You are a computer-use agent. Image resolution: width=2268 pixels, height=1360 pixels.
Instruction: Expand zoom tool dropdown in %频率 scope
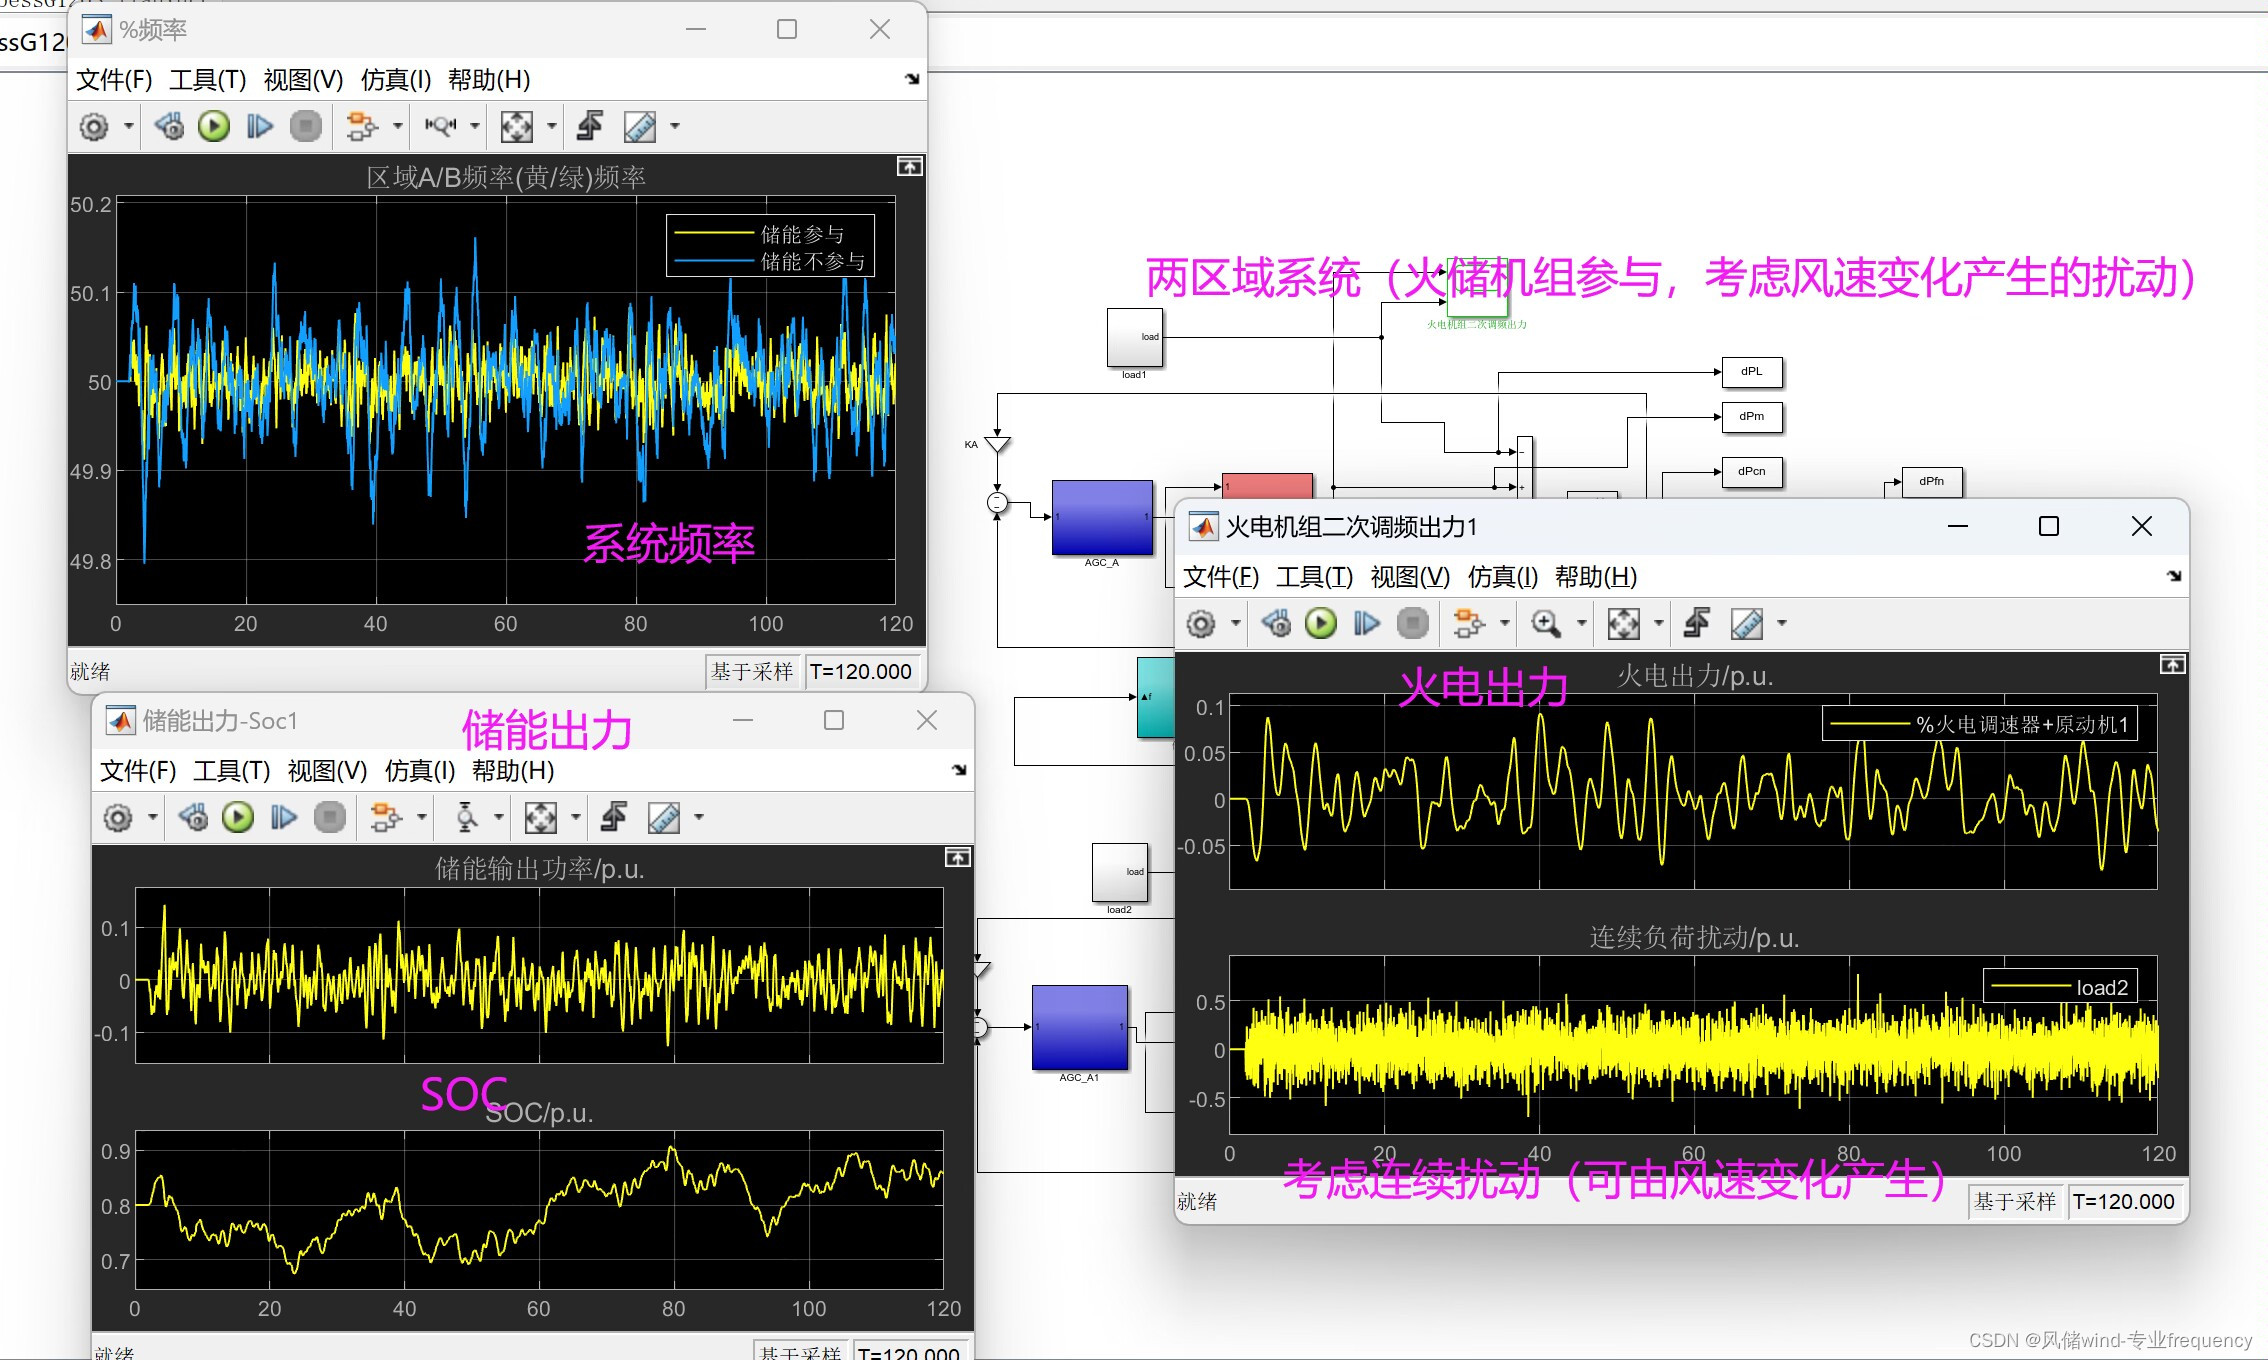pos(475,127)
